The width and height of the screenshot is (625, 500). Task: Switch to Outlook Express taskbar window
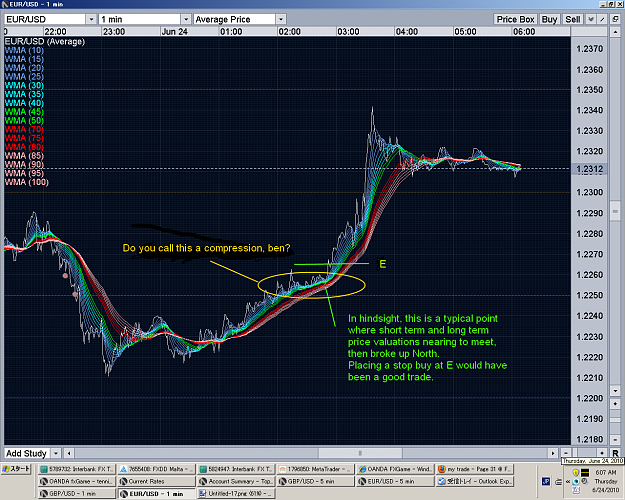coord(475,482)
